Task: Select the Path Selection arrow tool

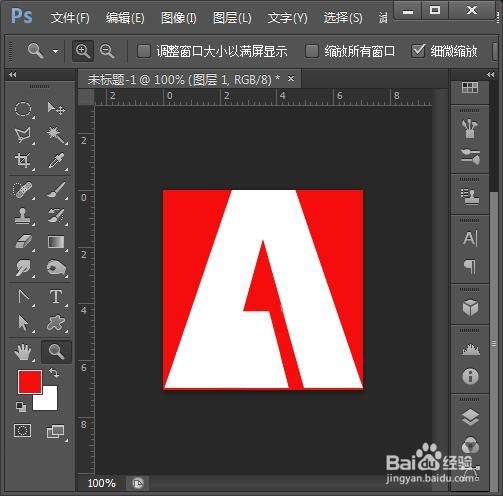Action: [x=23, y=323]
